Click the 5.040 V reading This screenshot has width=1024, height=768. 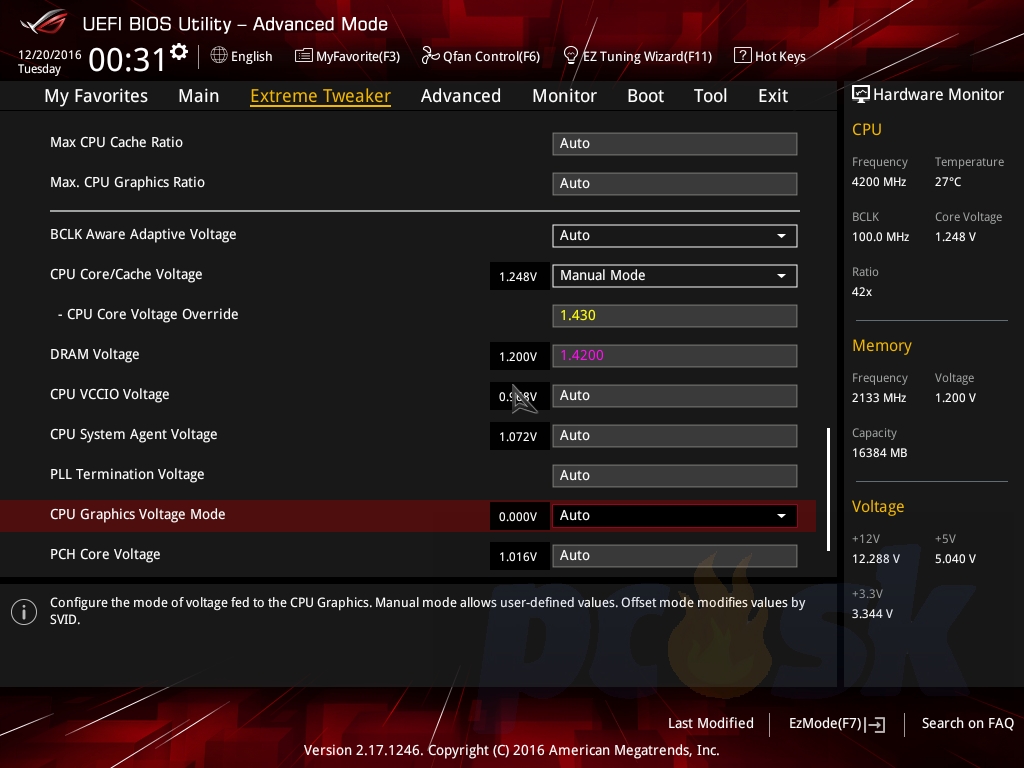[x=955, y=559]
